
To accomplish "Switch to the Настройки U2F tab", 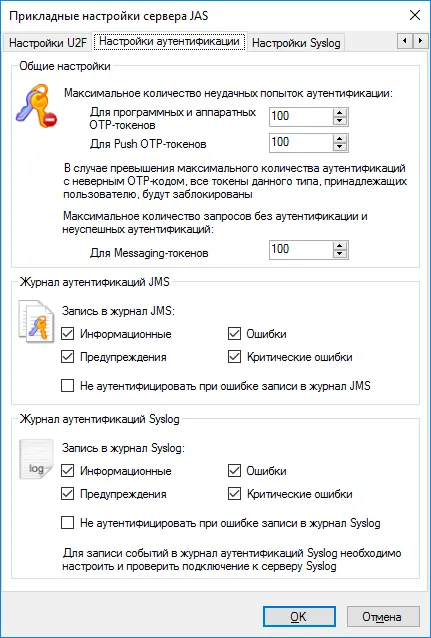I will [48, 43].
